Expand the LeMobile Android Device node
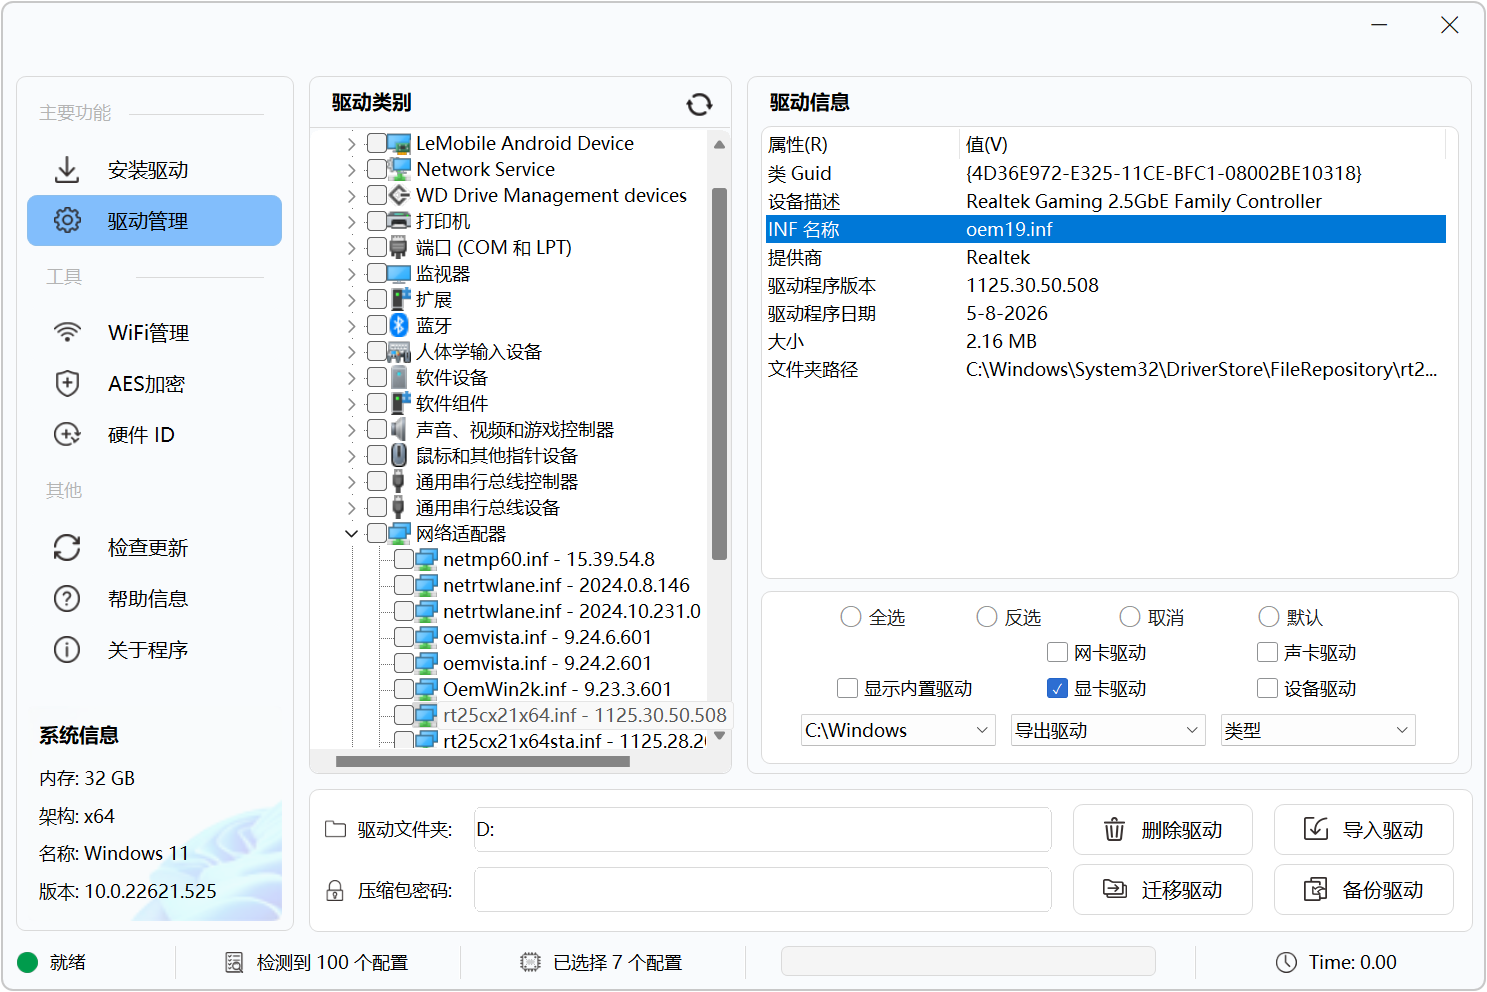The image size is (1487, 992). pyautogui.click(x=351, y=143)
